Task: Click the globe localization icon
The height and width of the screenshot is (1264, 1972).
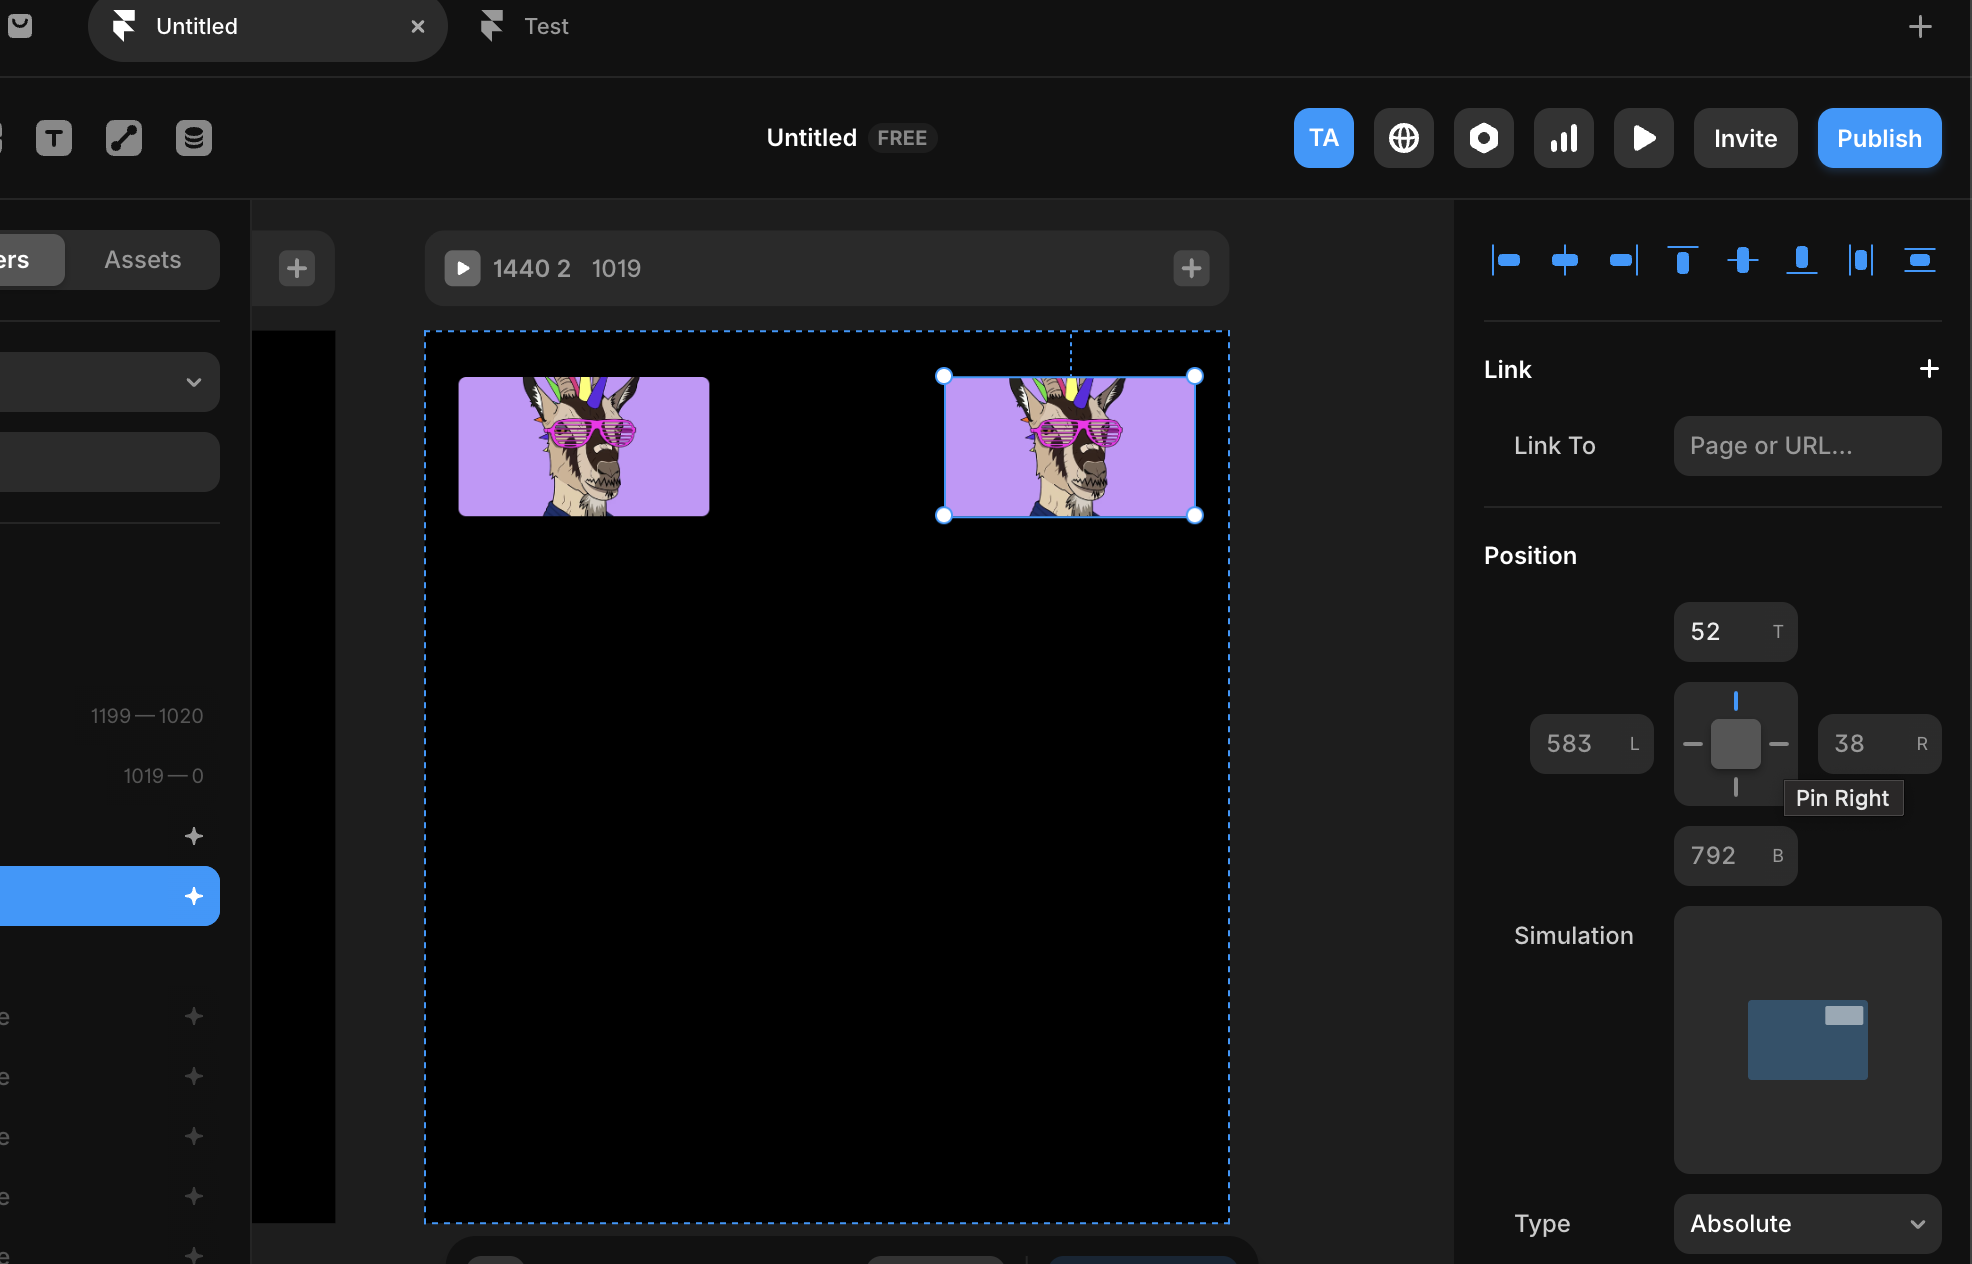Action: point(1404,138)
